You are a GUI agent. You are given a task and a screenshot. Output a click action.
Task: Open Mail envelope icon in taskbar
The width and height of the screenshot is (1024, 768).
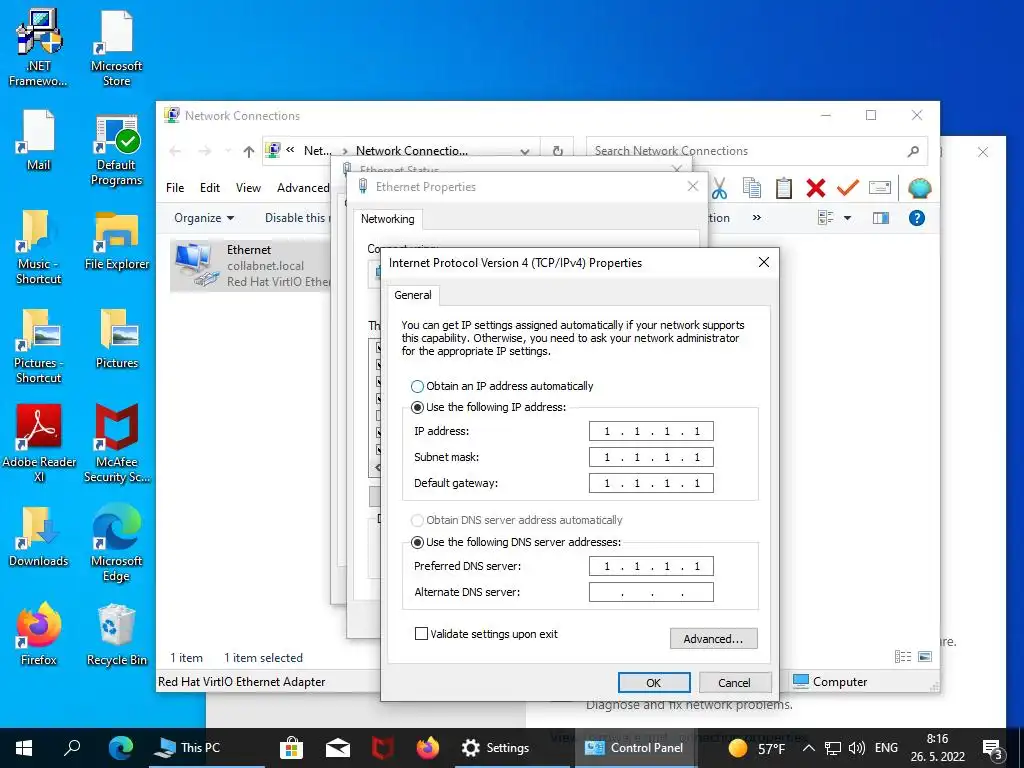pos(338,748)
